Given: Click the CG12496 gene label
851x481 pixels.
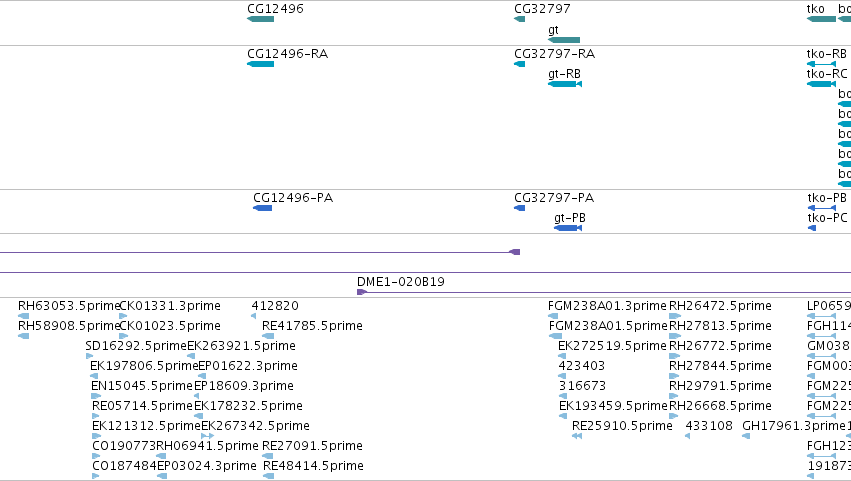Looking at the screenshot, I should pyautogui.click(x=275, y=9).
